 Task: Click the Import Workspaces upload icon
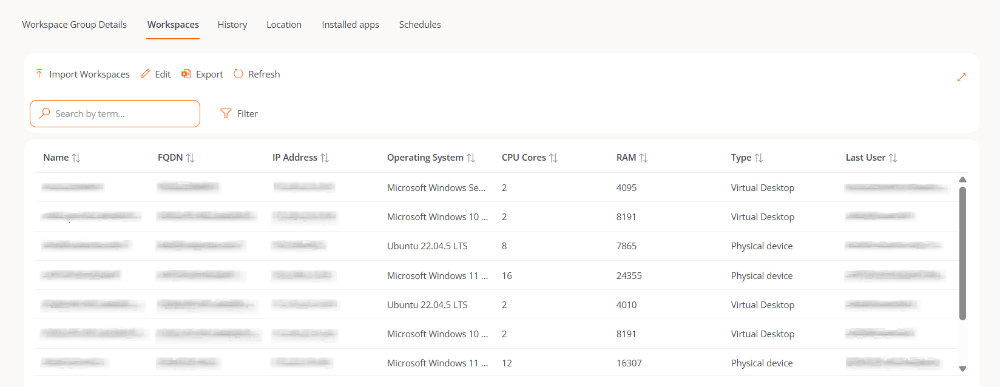tap(40, 74)
